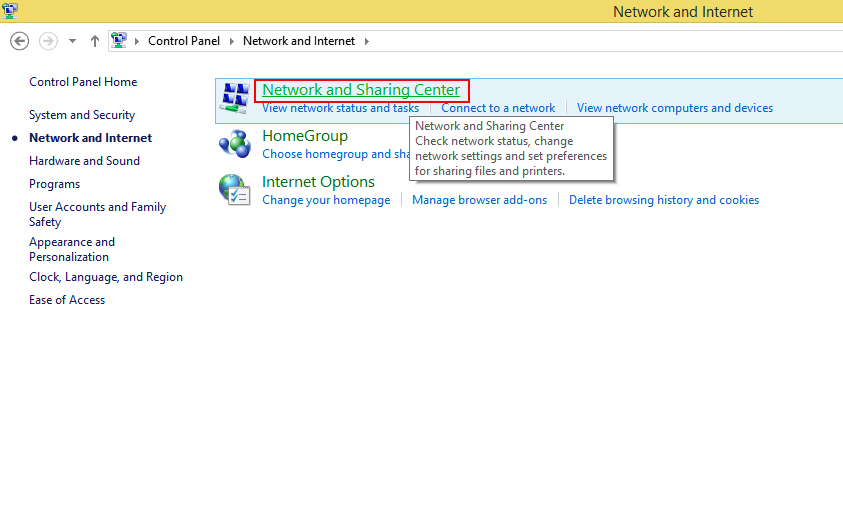The width and height of the screenshot is (843, 517).
Task: Click the Network and Sharing Center icon
Action: pos(235,98)
